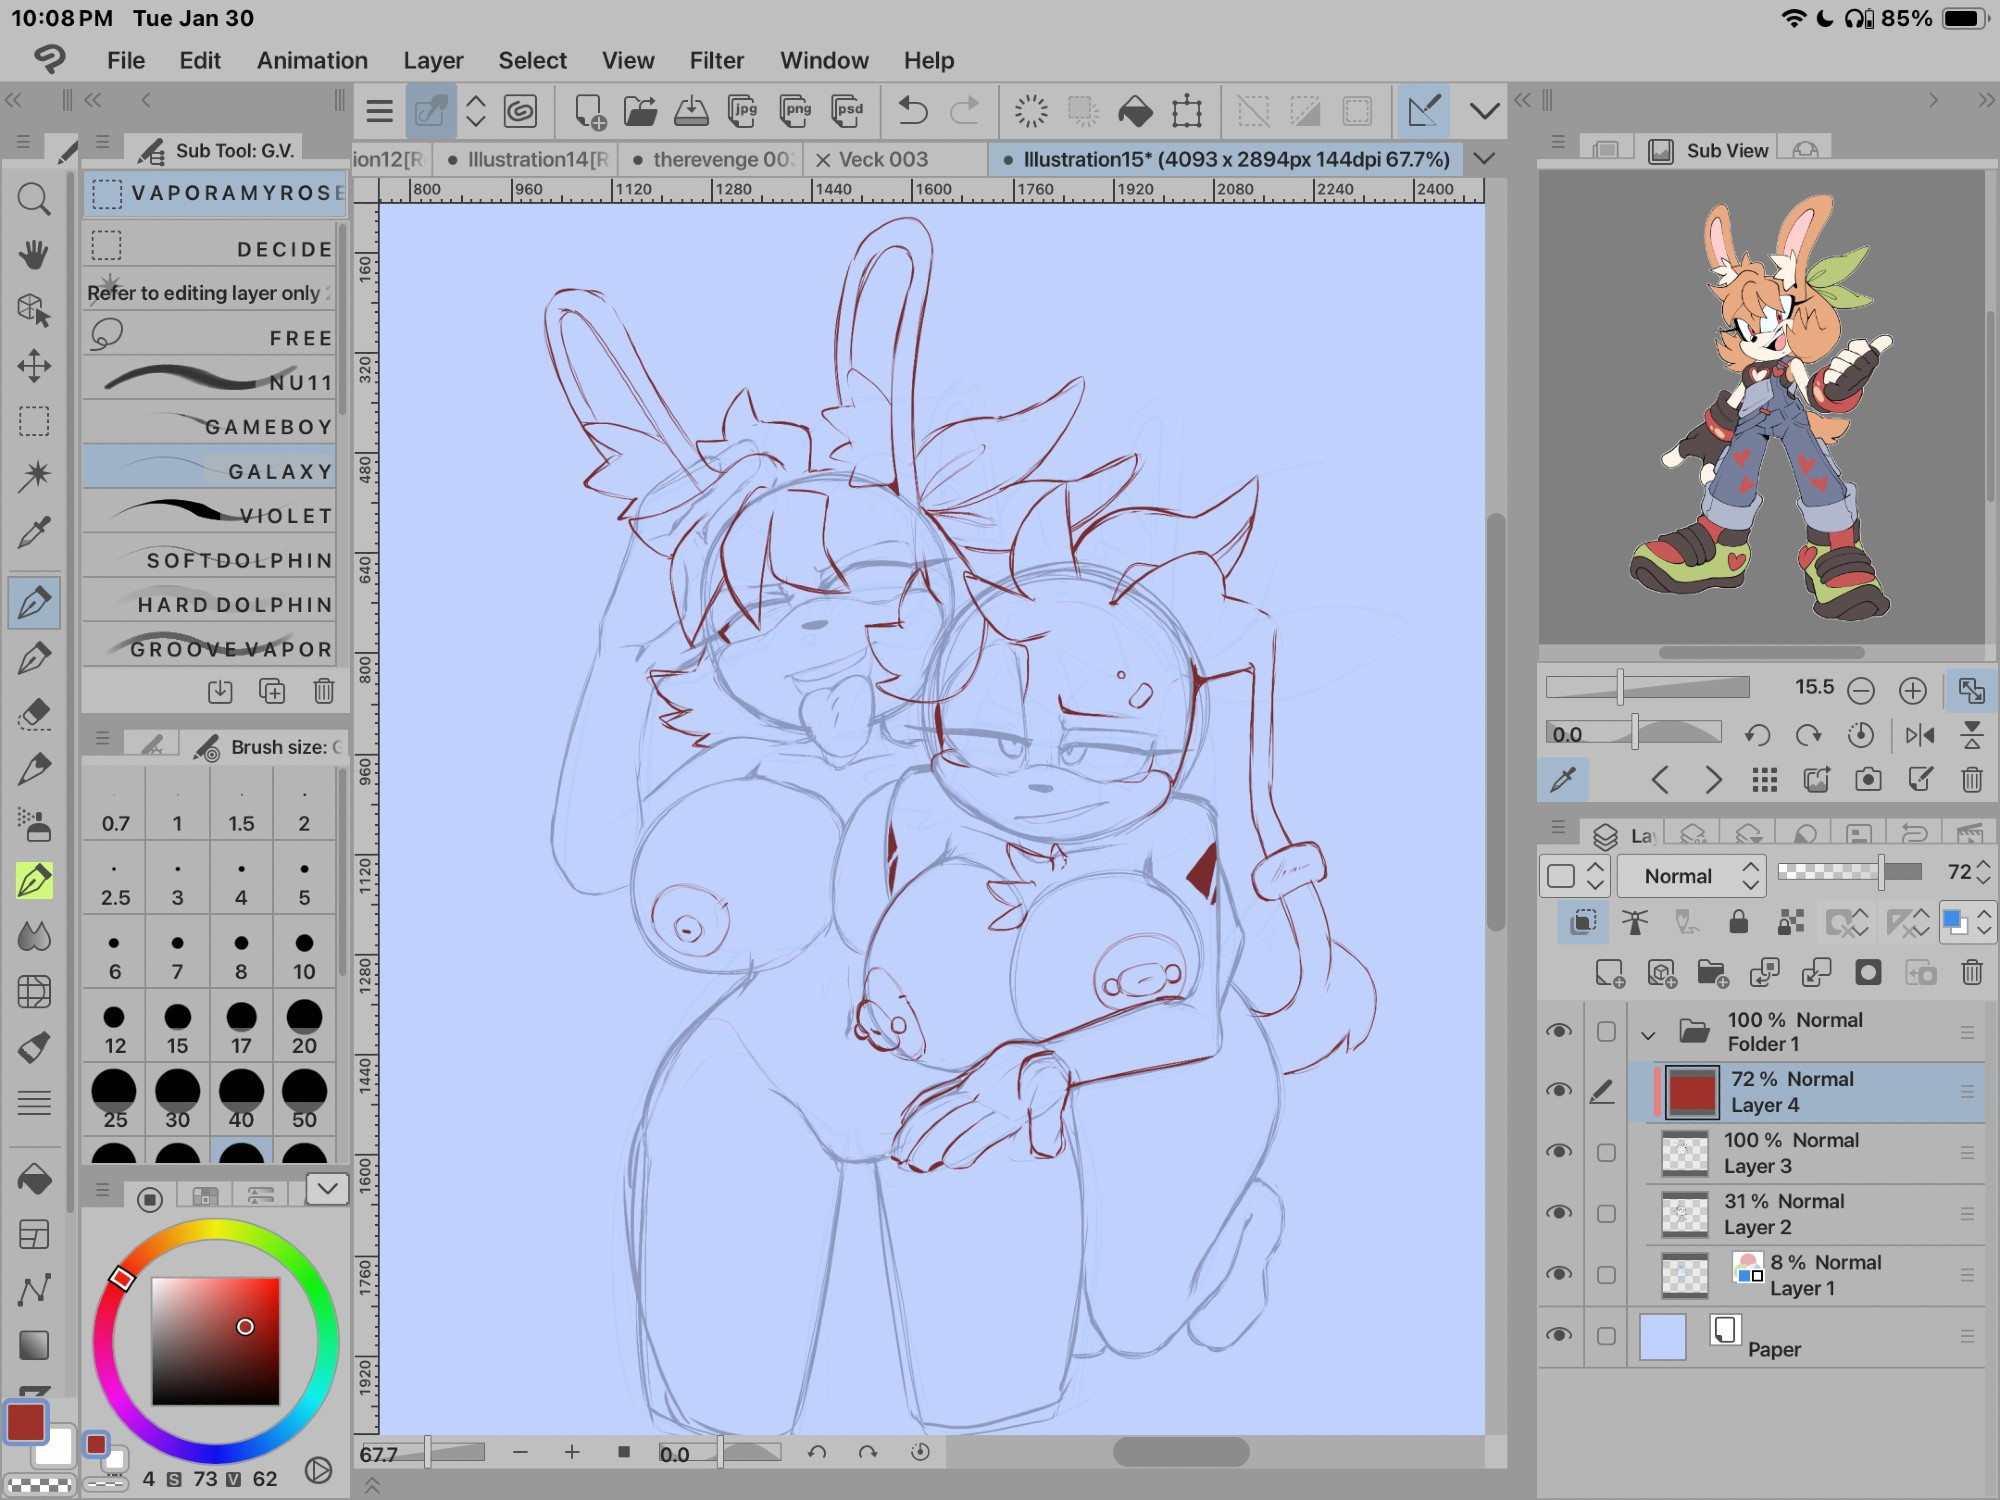The width and height of the screenshot is (2000, 1500).
Task: Open the Filter menu
Action: (x=716, y=60)
